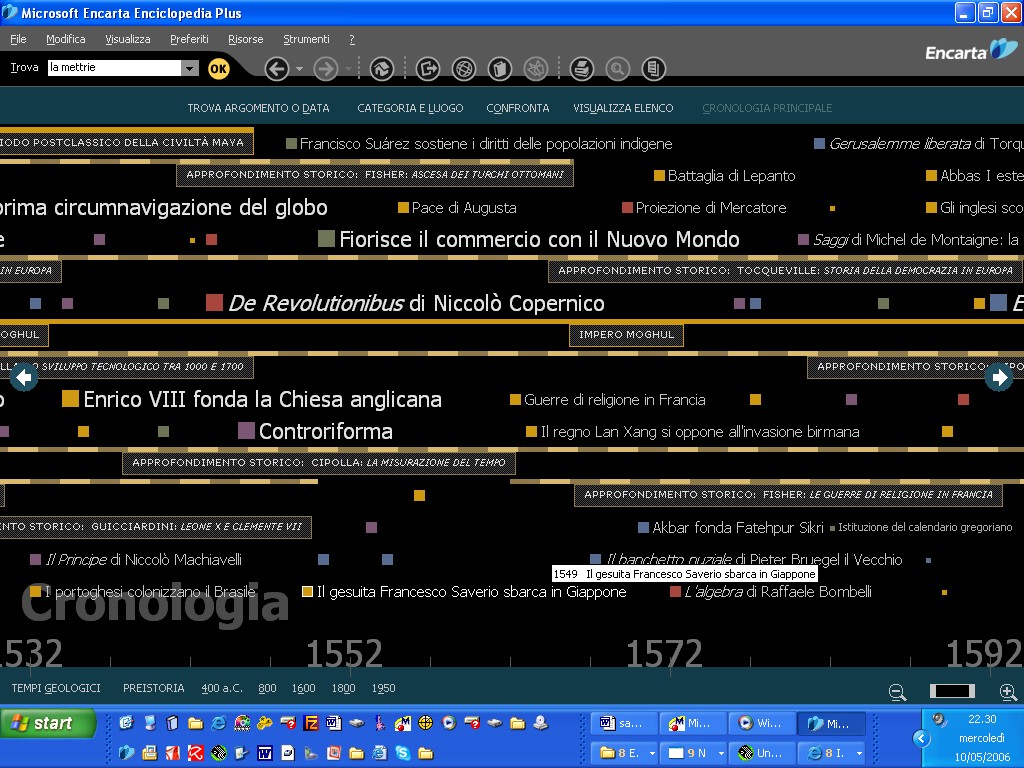This screenshot has width=1024, height=768.
Task: Click the copy pages toolbar icon
Action: click(x=653, y=69)
